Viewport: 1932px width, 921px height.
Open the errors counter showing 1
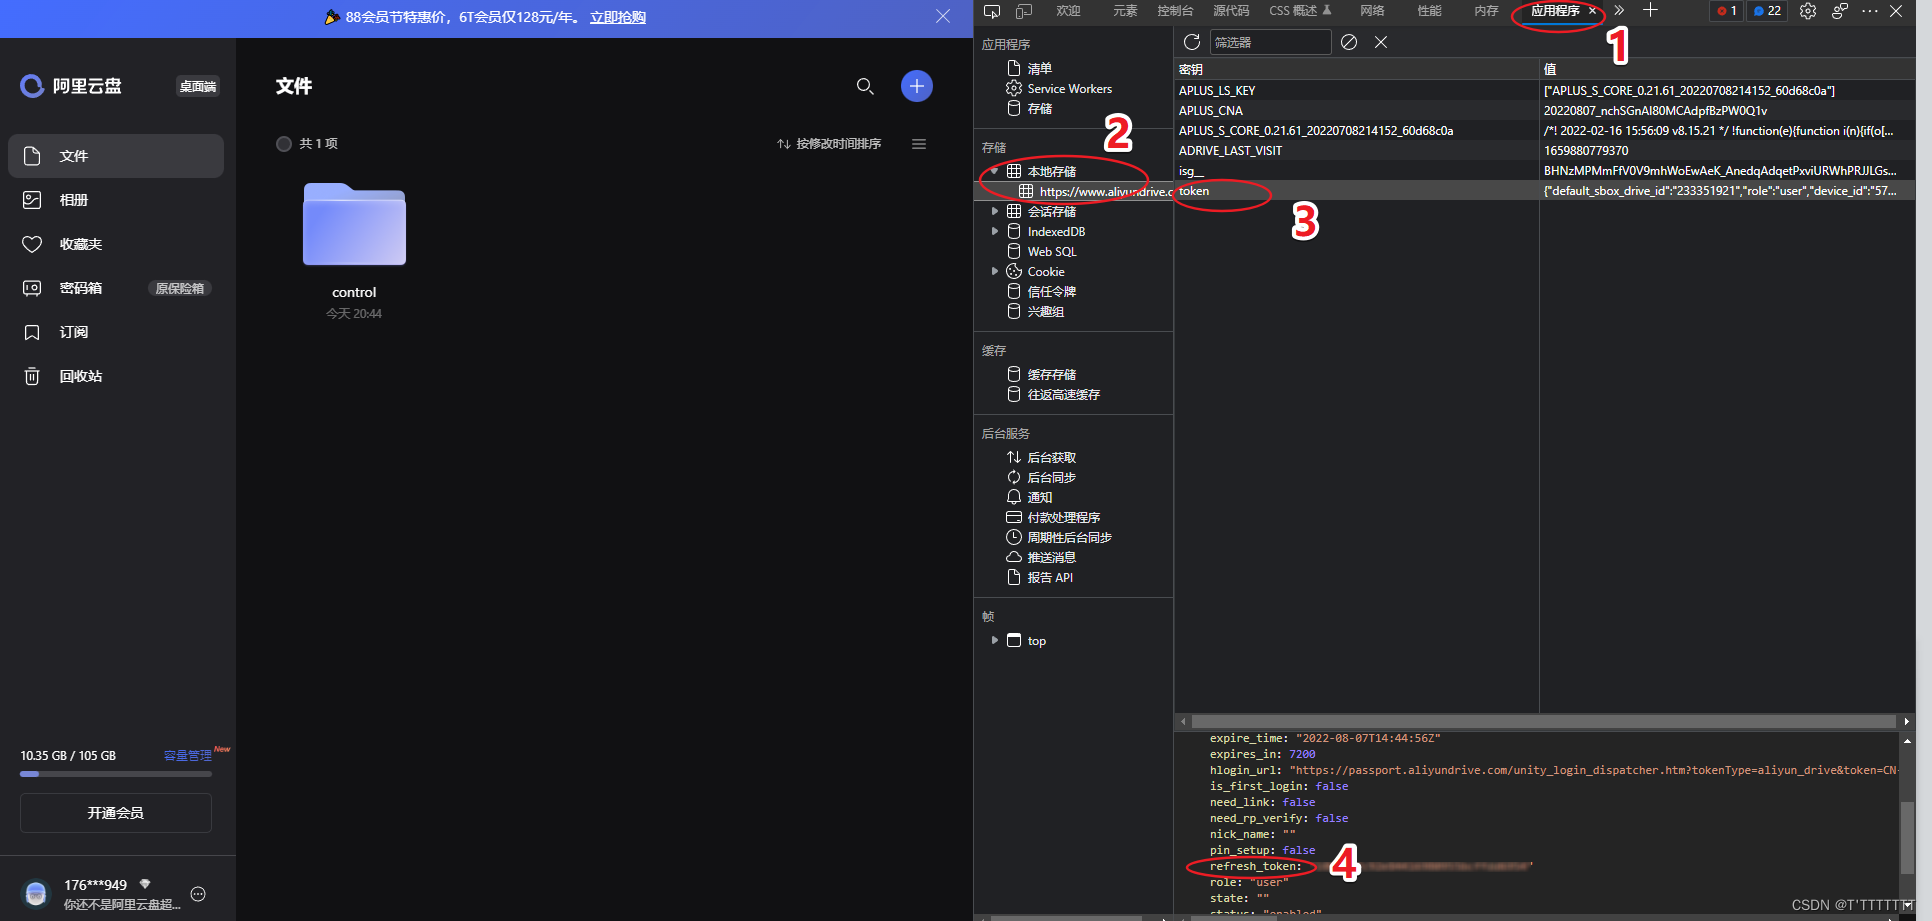(x=1726, y=11)
